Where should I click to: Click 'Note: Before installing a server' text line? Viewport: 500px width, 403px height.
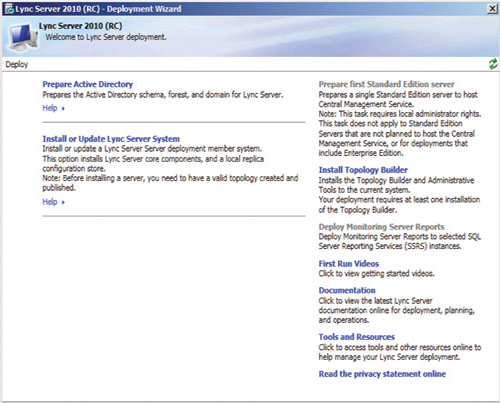(x=170, y=178)
